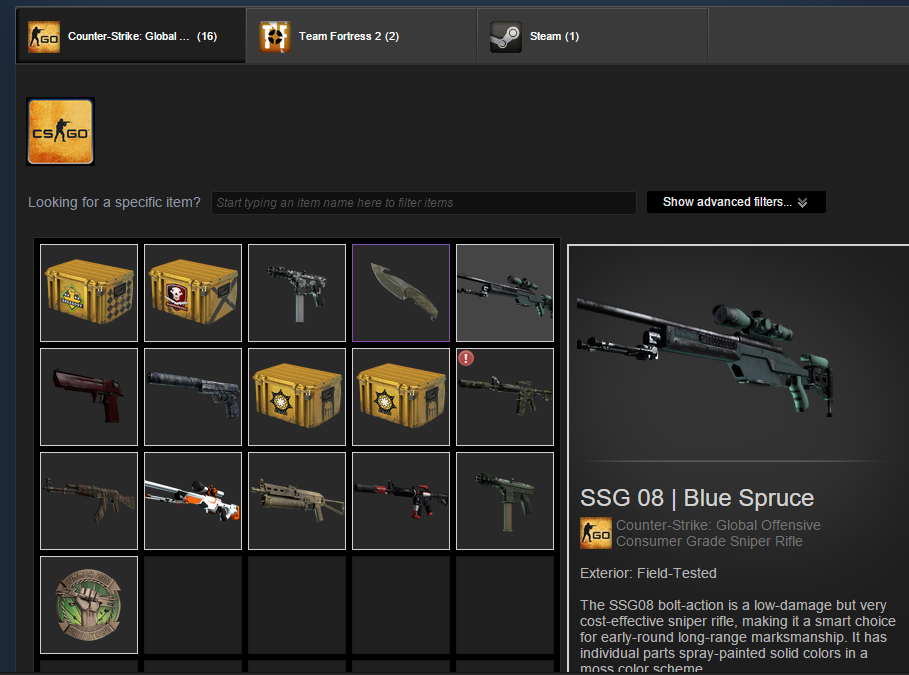Select the red and black M4A4 rifle
909x675 pixels.
(x=401, y=501)
